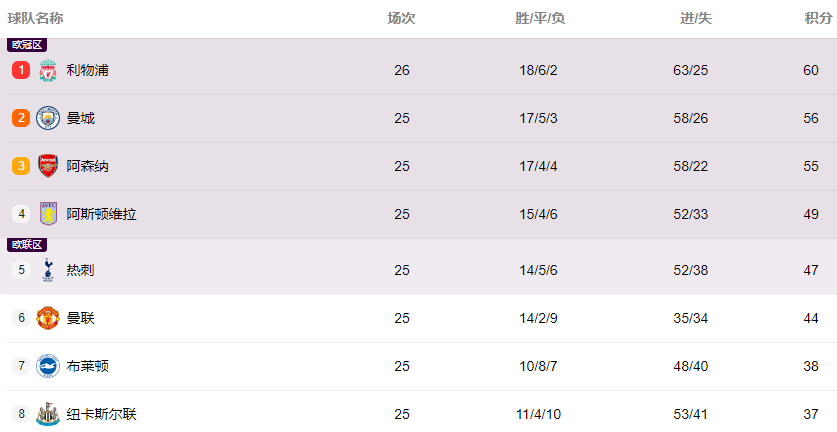This screenshot has width=837, height=432.
Task: Click the Brighton club crest
Action: [x=48, y=366]
